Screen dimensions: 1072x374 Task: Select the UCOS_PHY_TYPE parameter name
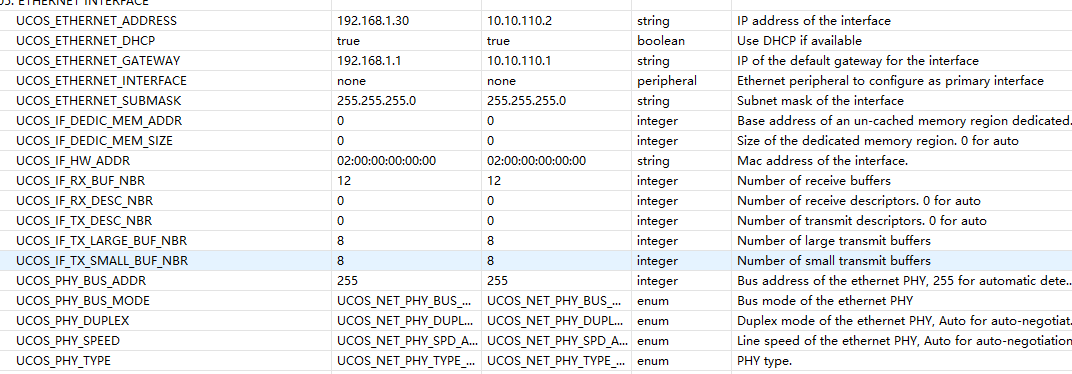(64, 360)
